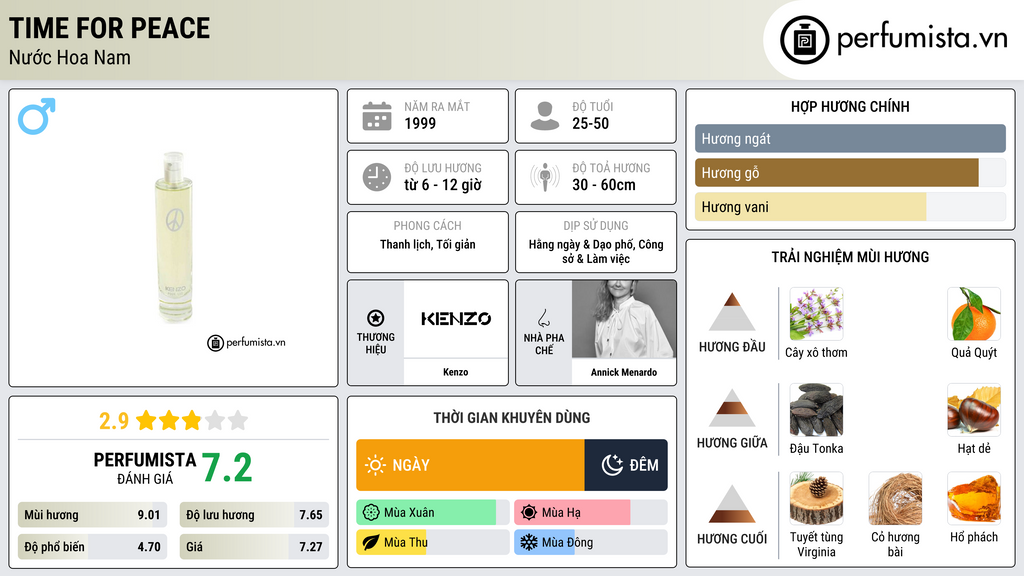
Task: Click the Mùa Thu season bar
Action: tap(432, 542)
